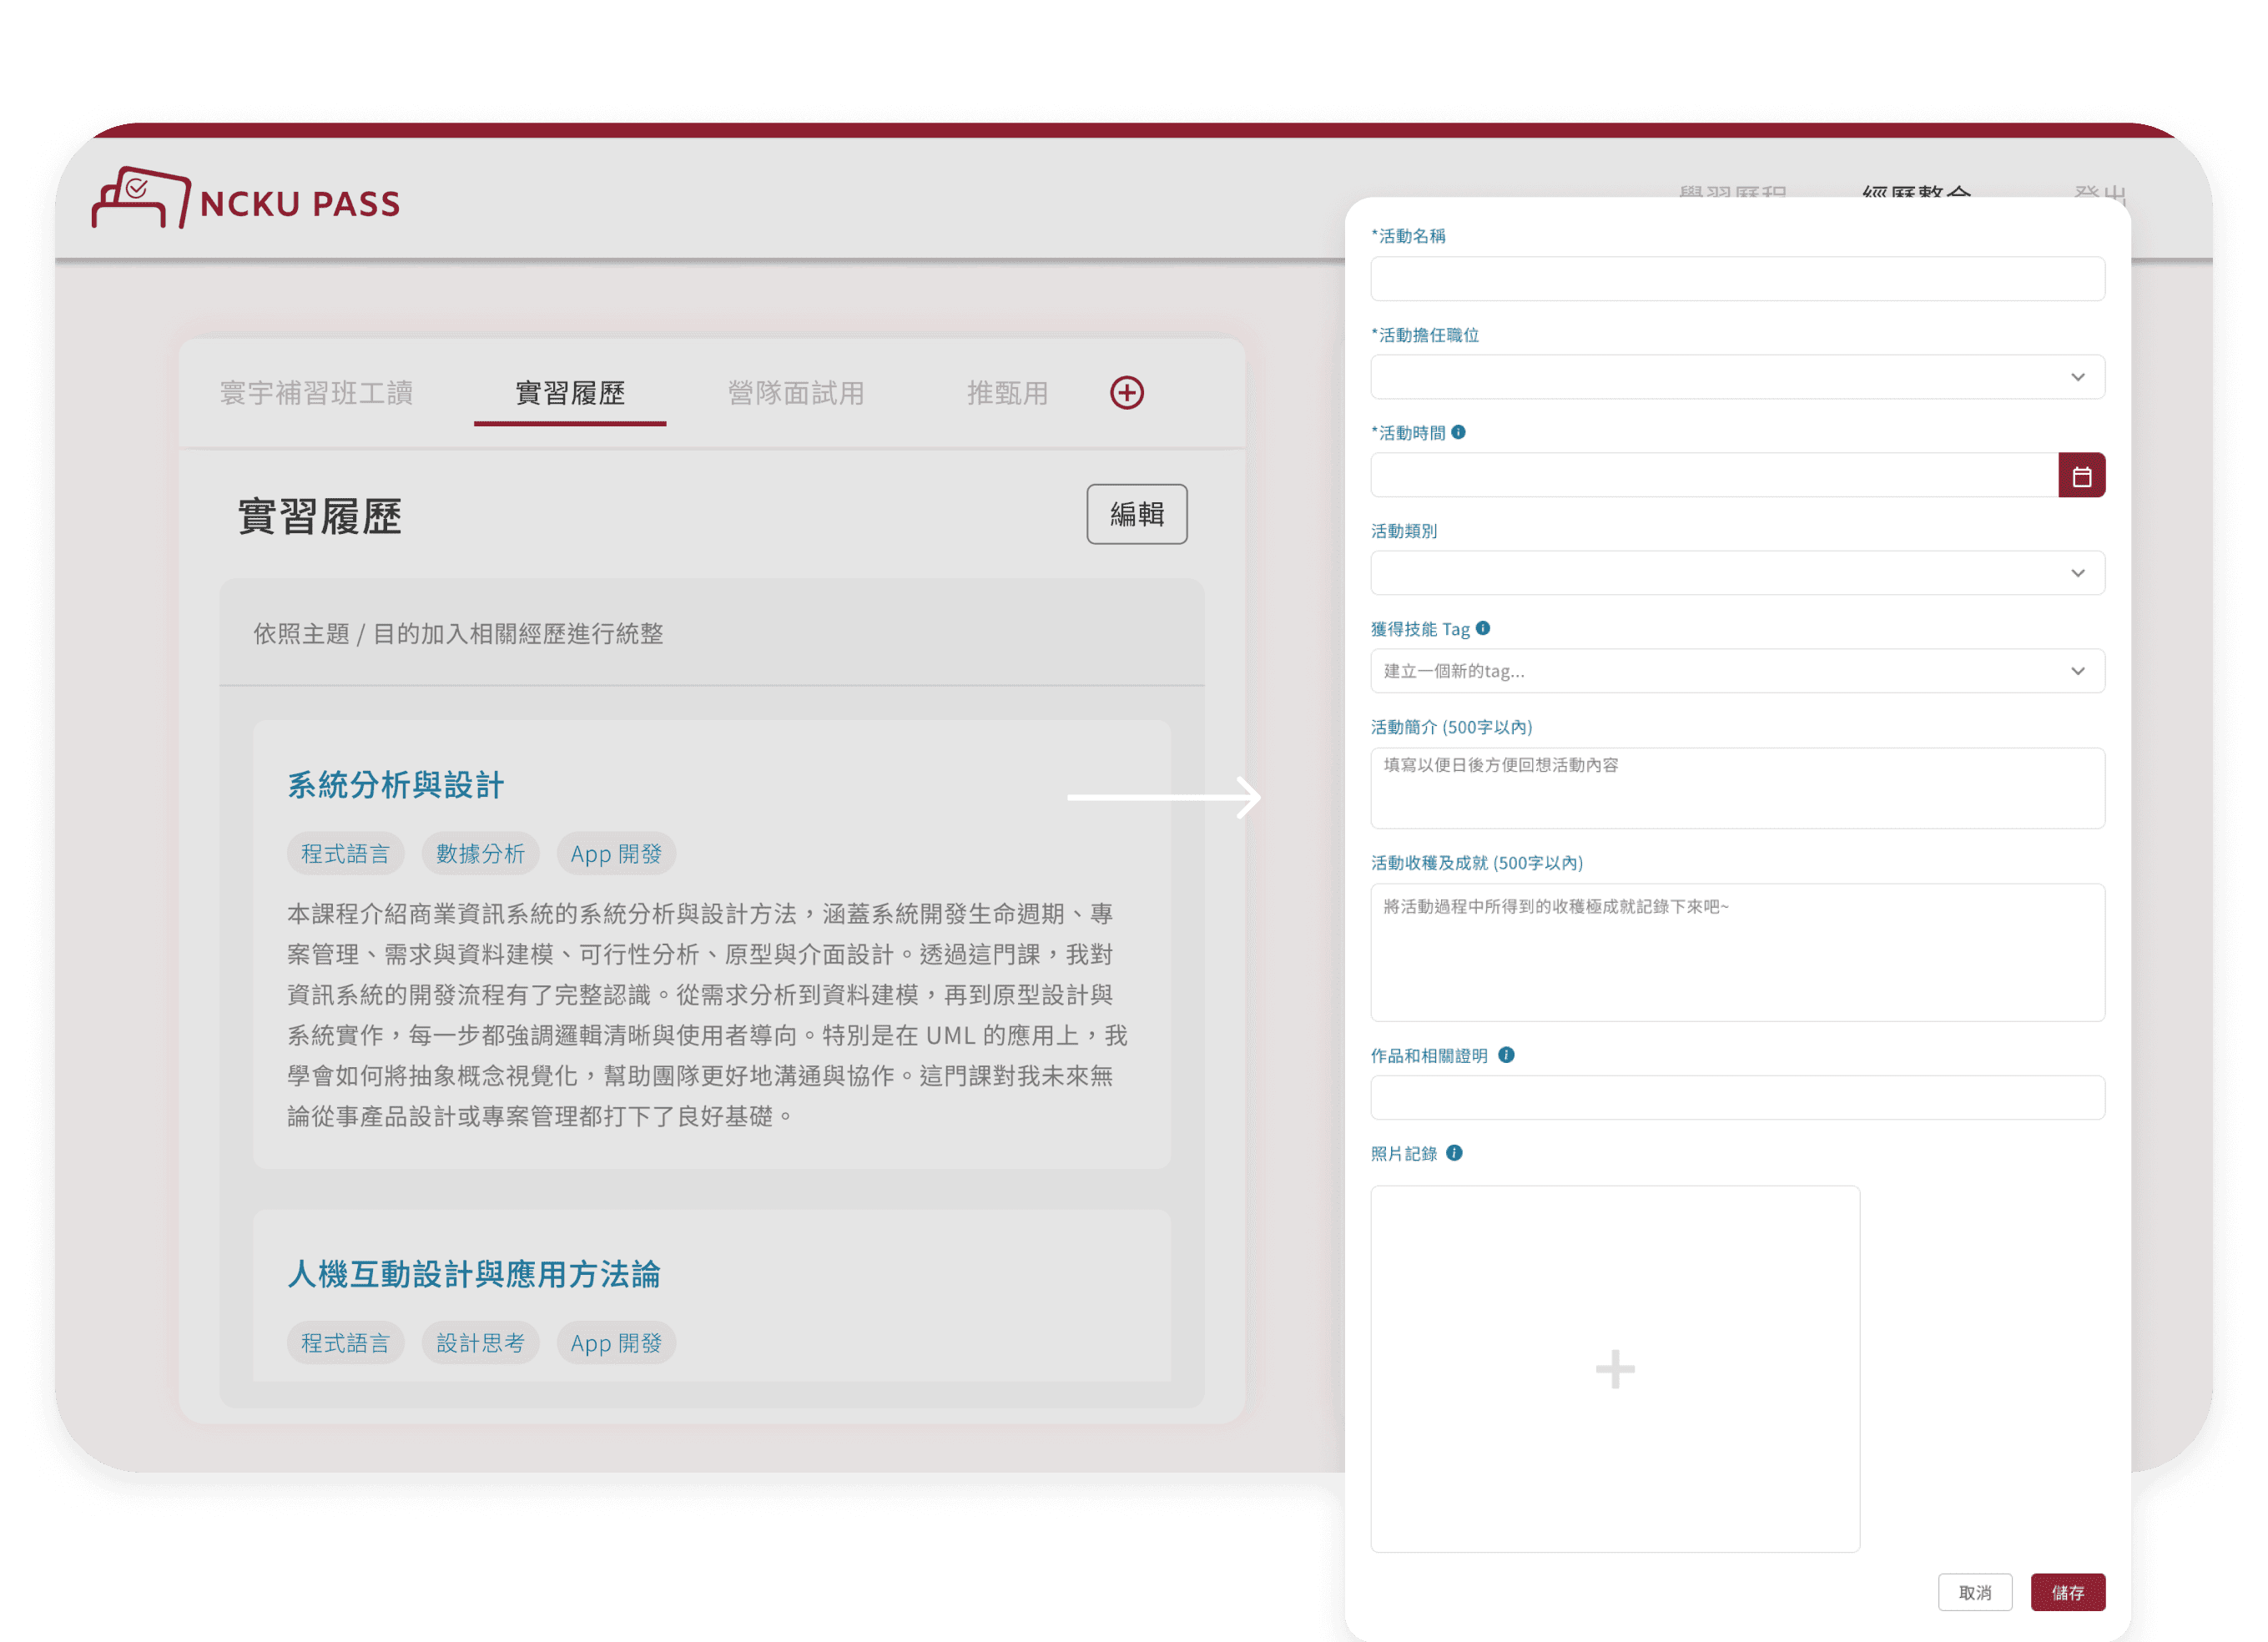Click the NCKU PASS logo icon
Viewport: 2268px width, 1642px height.
point(141,198)
